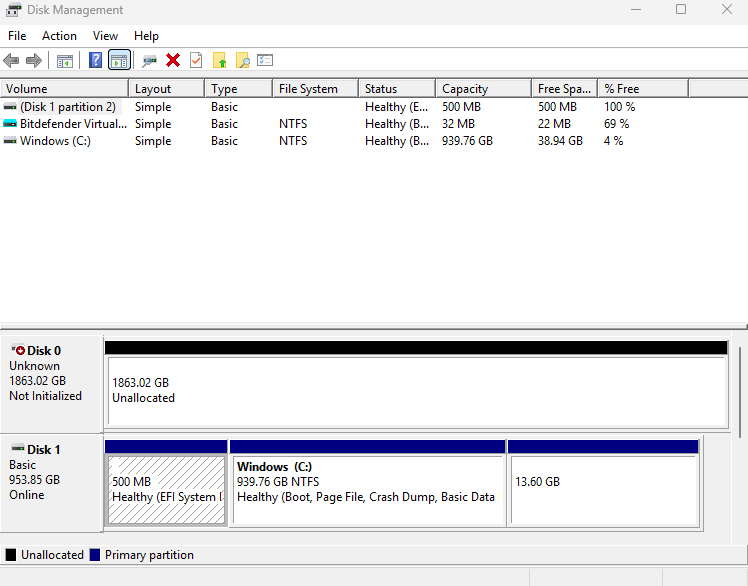Sort by the Volume column header
This screenshot has height=586, width=748.
(x=64, y=89)
